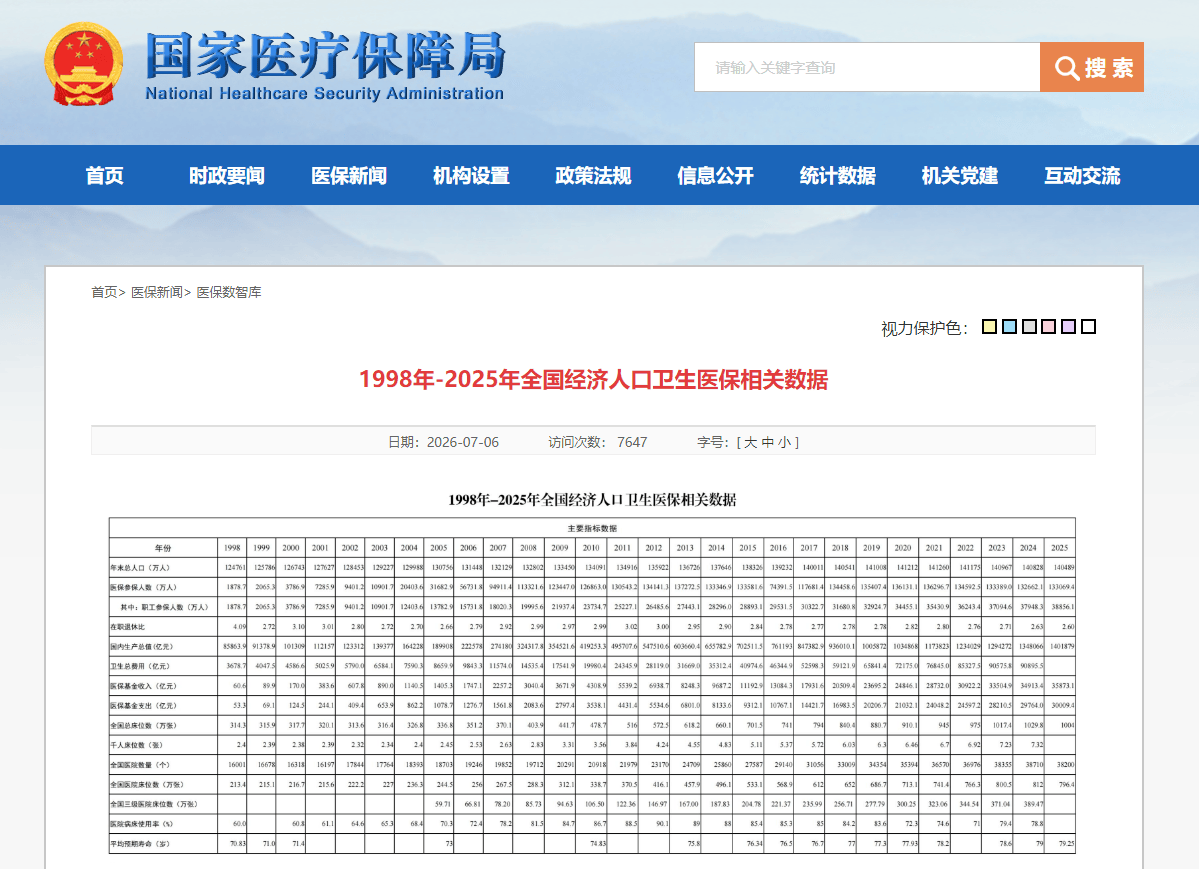The height and width of the screenshot is (869, 1199).
Task: Choose the white eye-protection color swatch
Action: coord(1089,327)
